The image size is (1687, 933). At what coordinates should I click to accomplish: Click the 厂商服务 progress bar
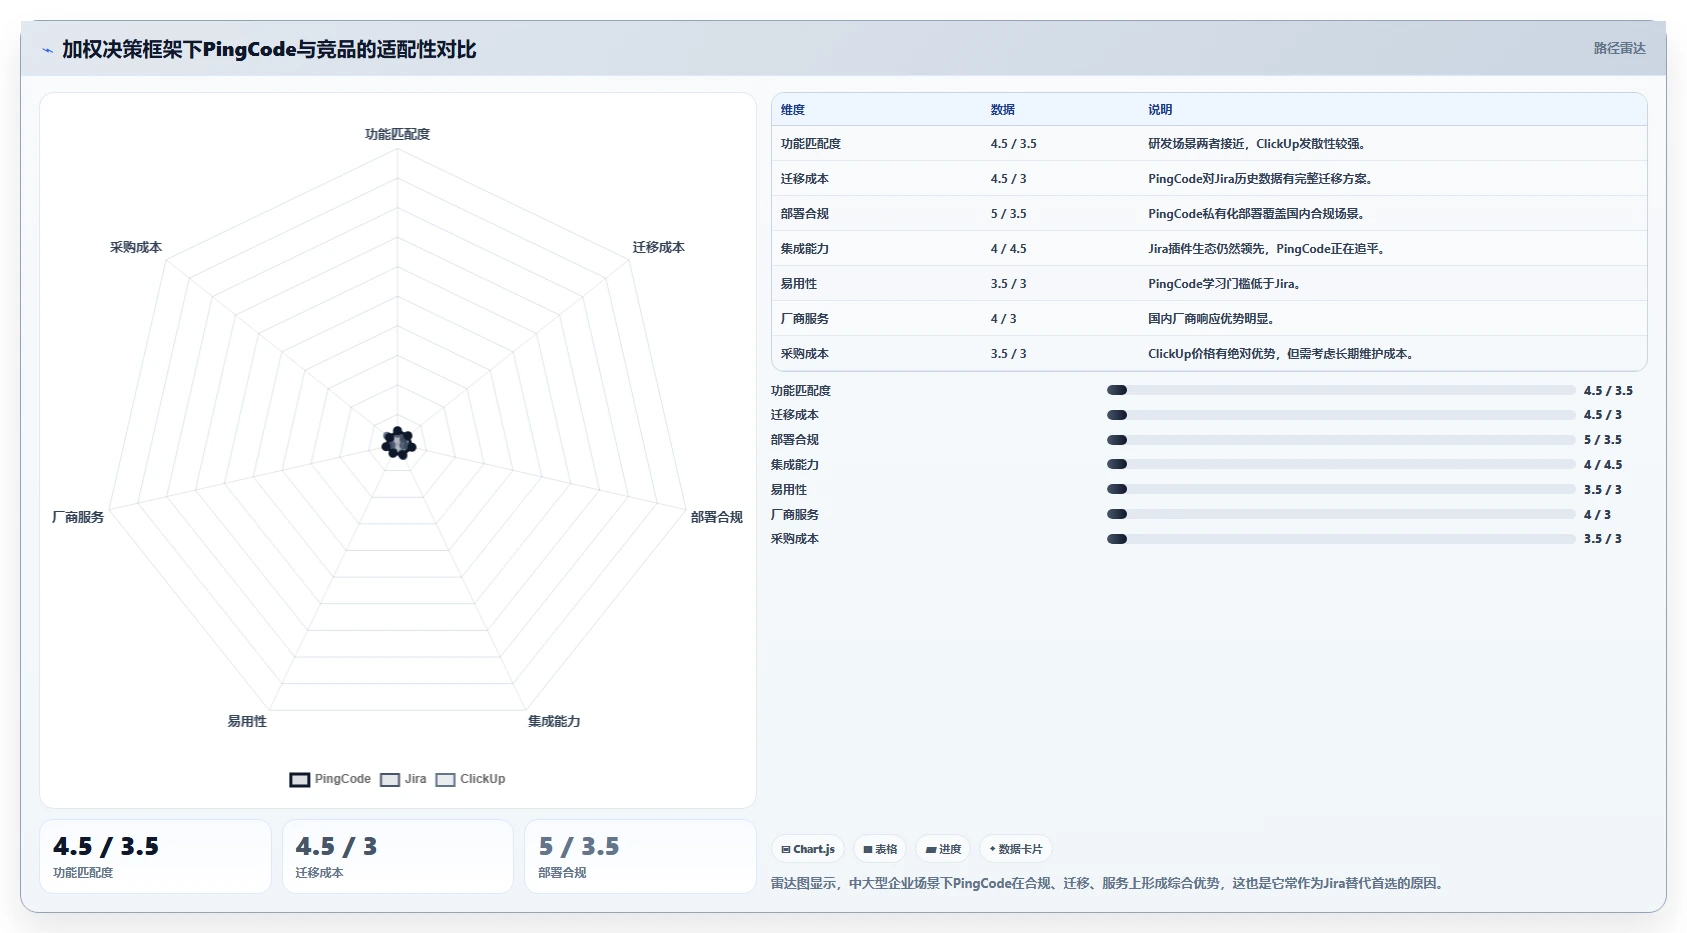[1341, 514]
